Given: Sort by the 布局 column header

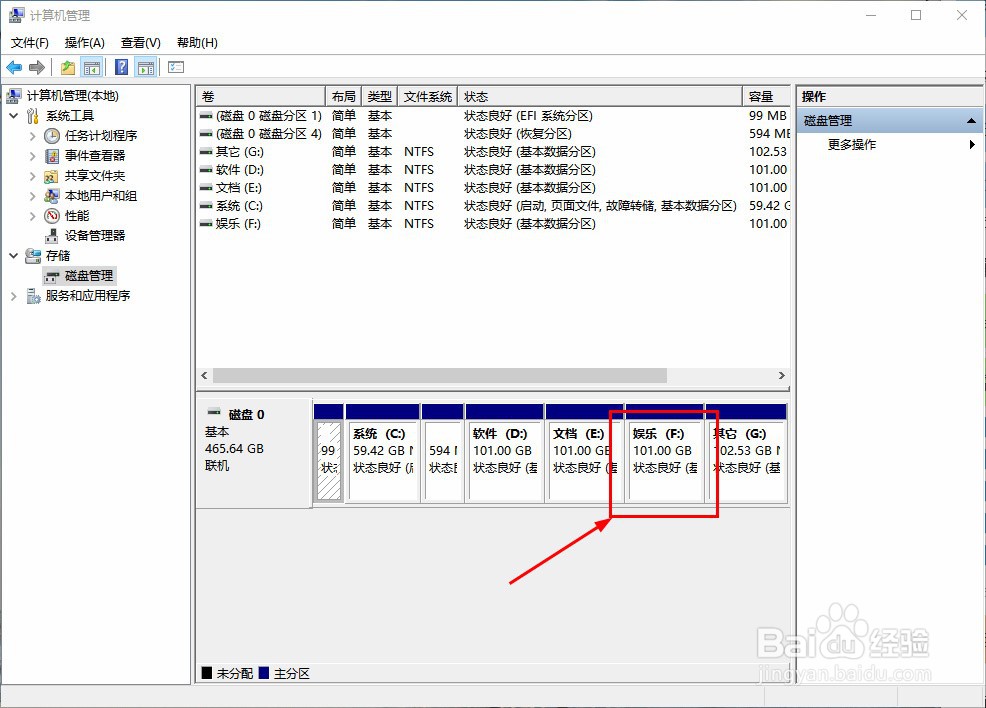Looking at the screenshot, I should tap(343, 97).
